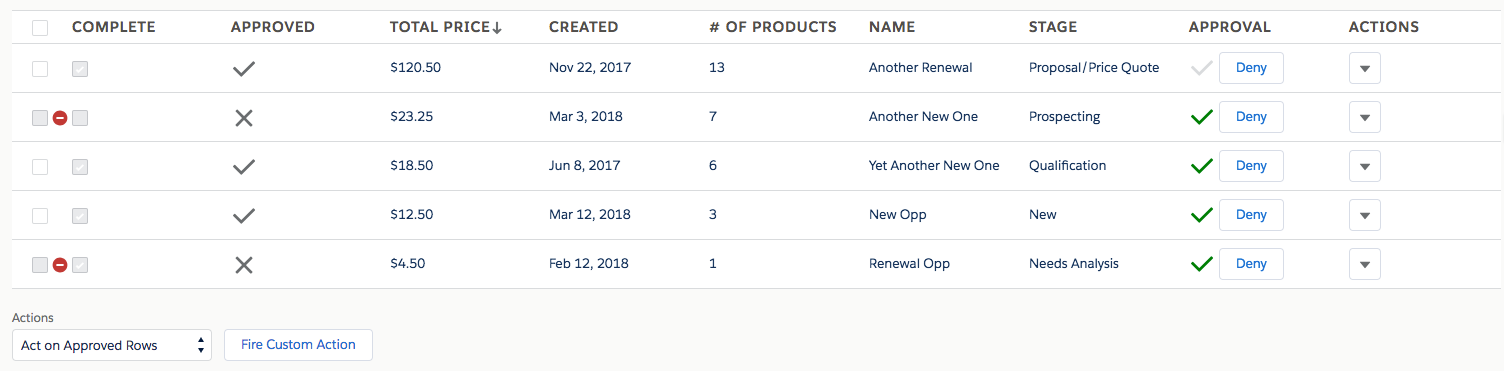This screenshot has width=1504, height=371.
Task: Click sort arrow beside Total Price header
Action: pyautogui.click(x=497, y=28)
